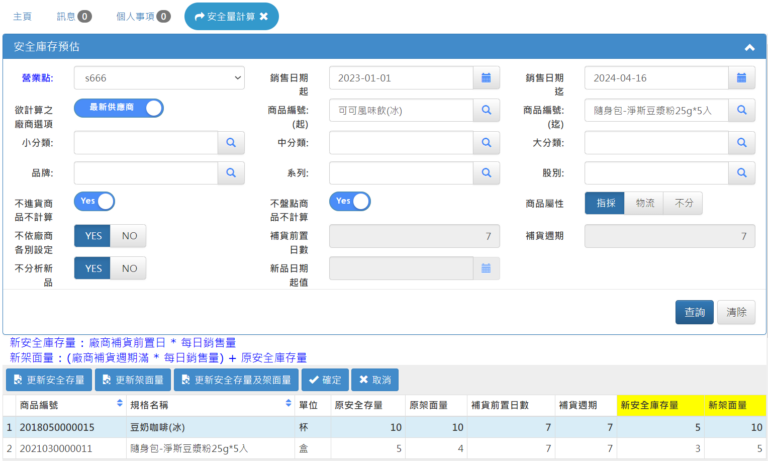
Task: Click 營業點 label
Action: [38, 78]
